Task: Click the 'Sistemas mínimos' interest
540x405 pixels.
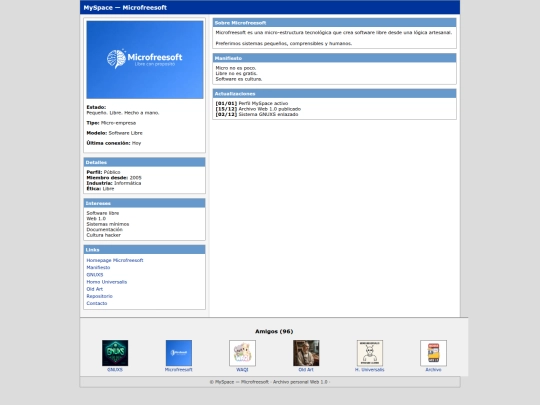Action: pos(108,224)
